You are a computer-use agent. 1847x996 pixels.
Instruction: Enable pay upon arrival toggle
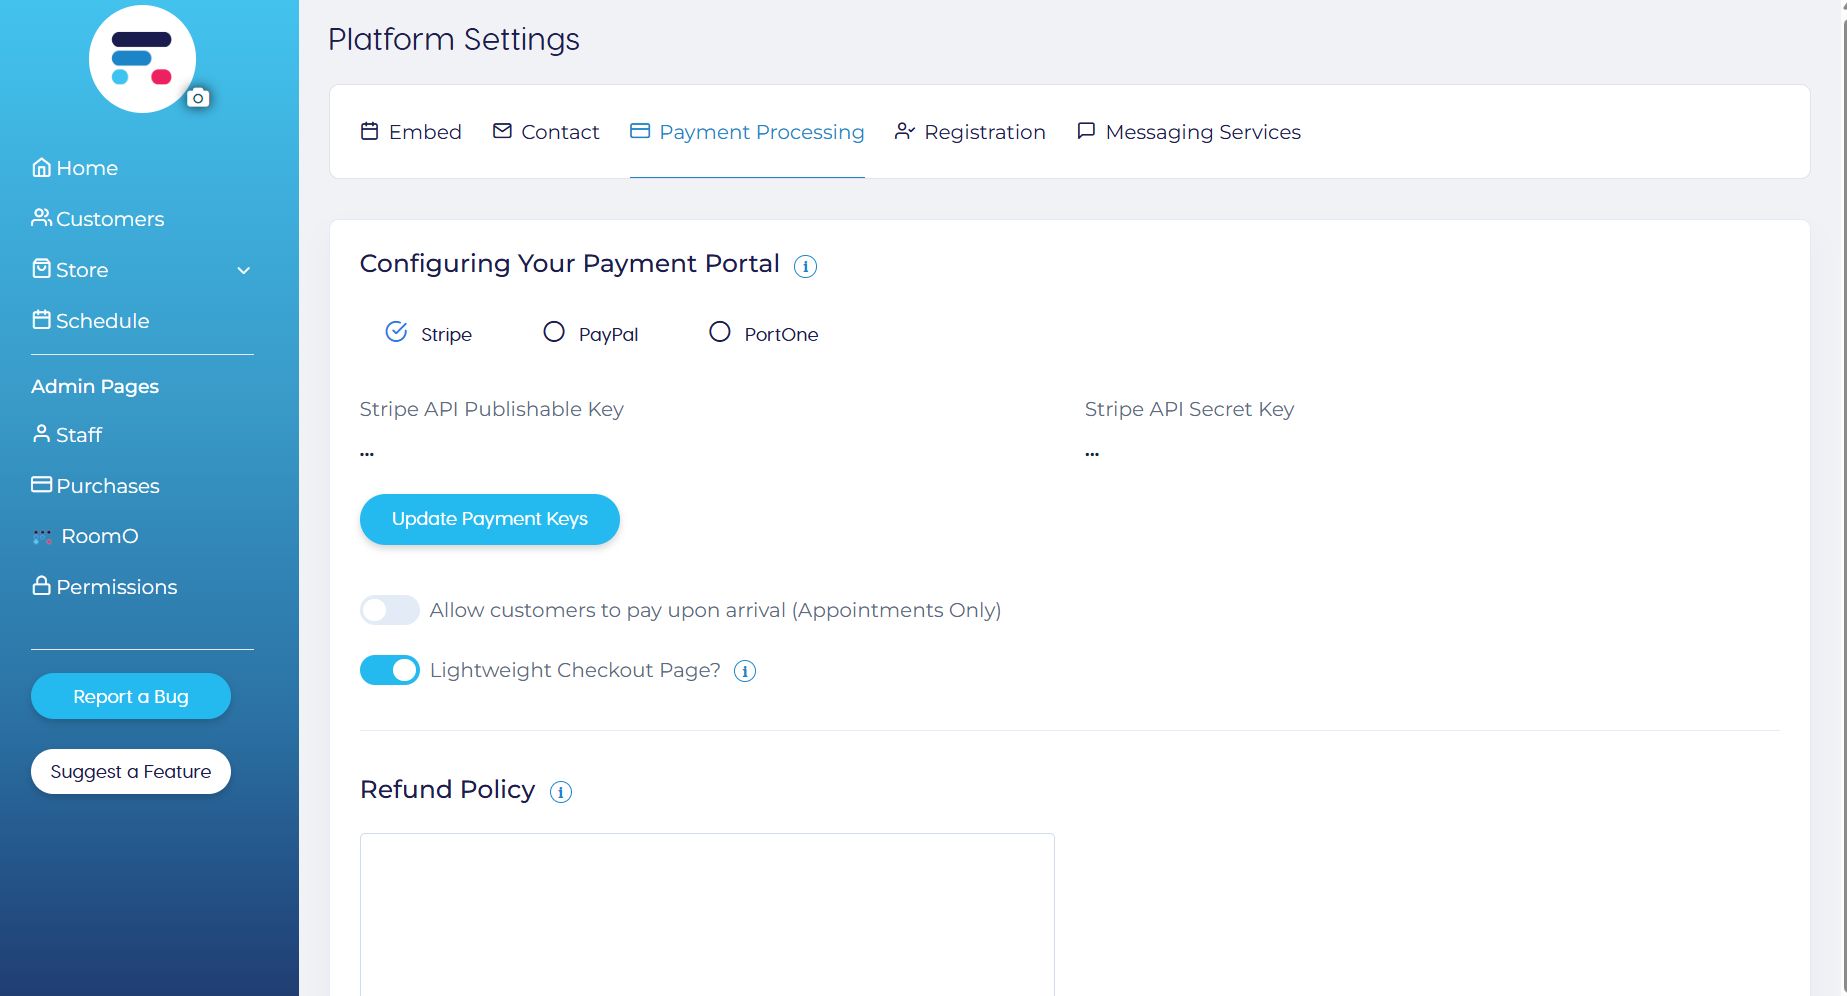[x=390, y=610]
